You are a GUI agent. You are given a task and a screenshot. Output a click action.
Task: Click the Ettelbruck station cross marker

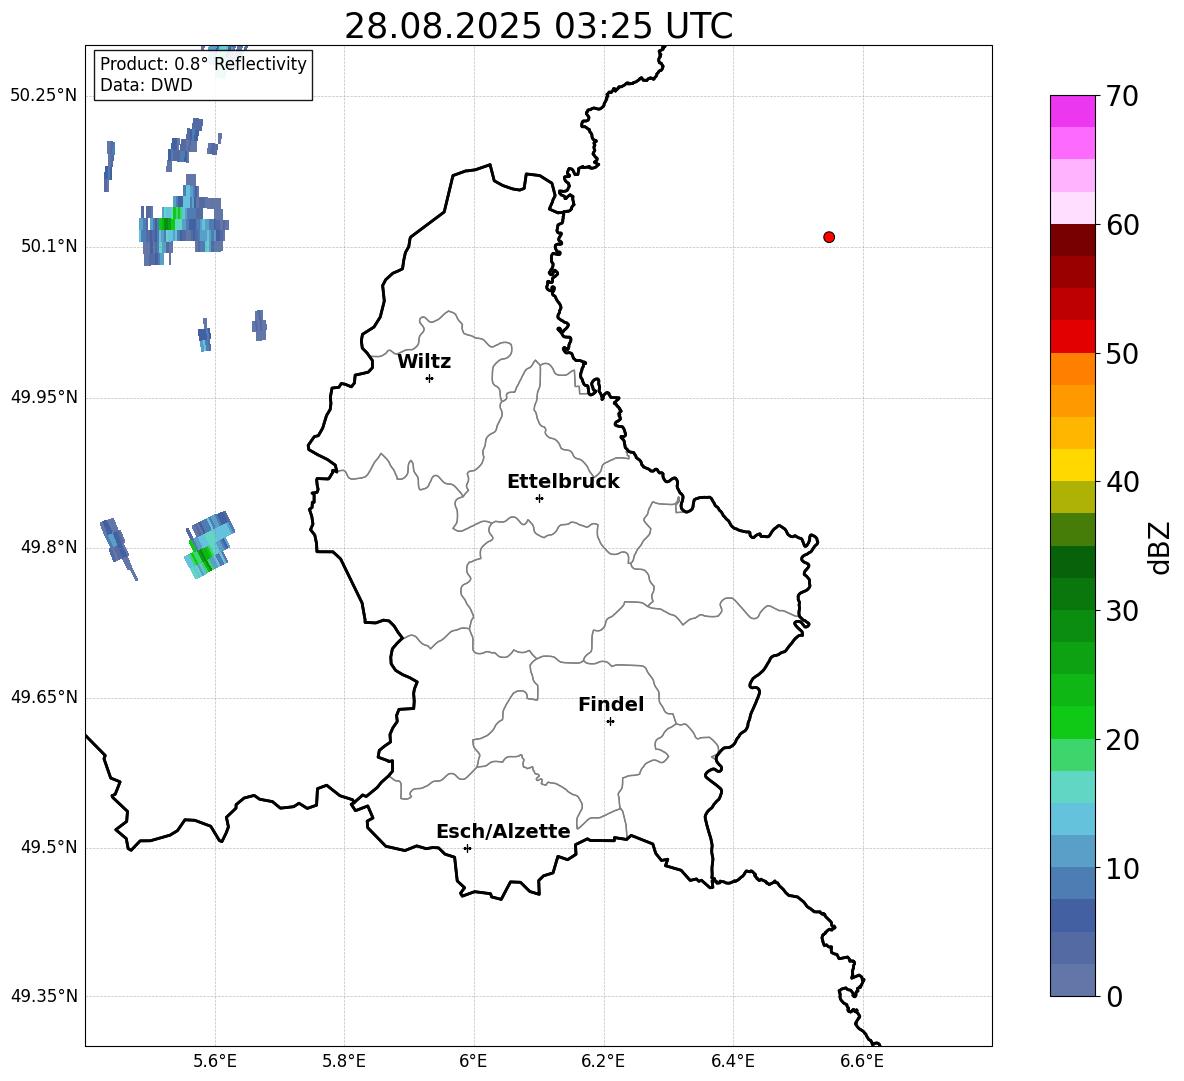click(538, 498)
